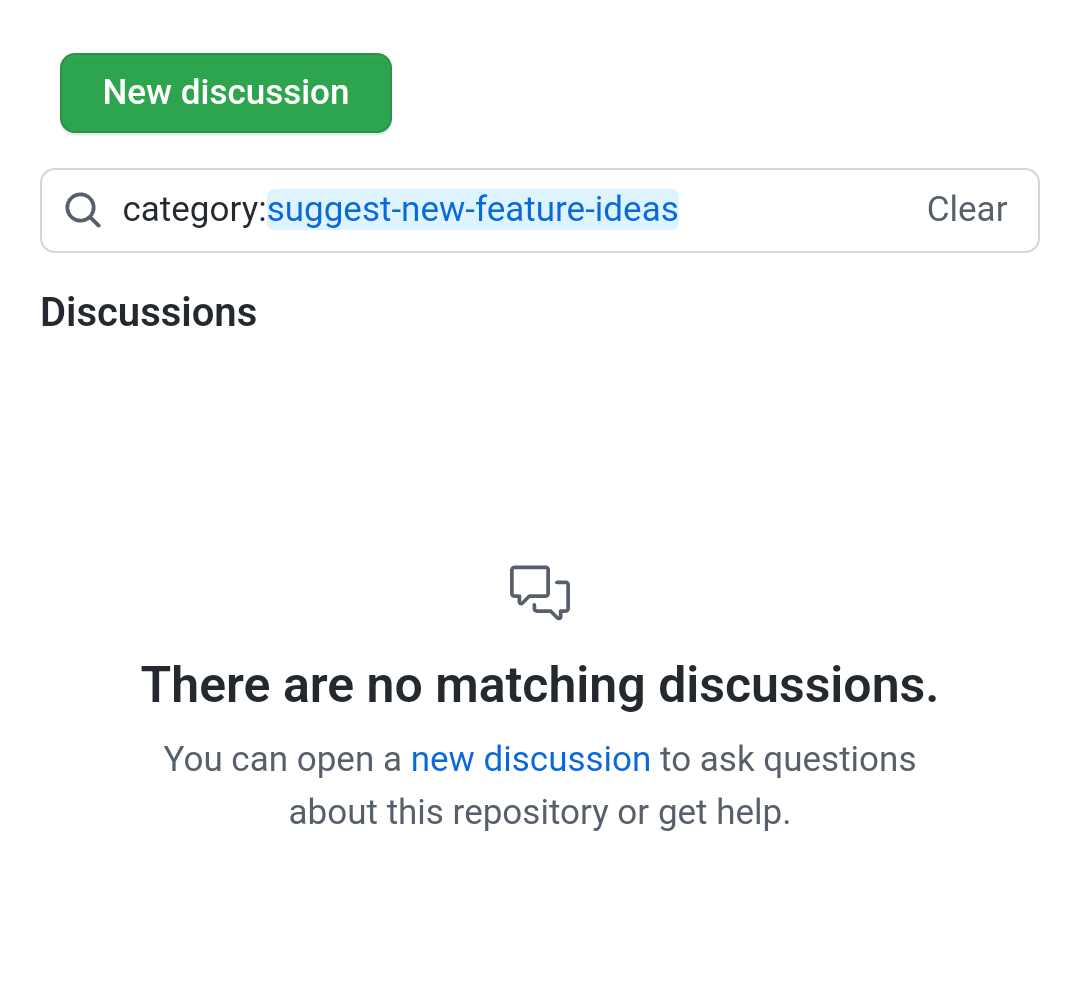Select the search icon inside the filter bar

[83, 210]
